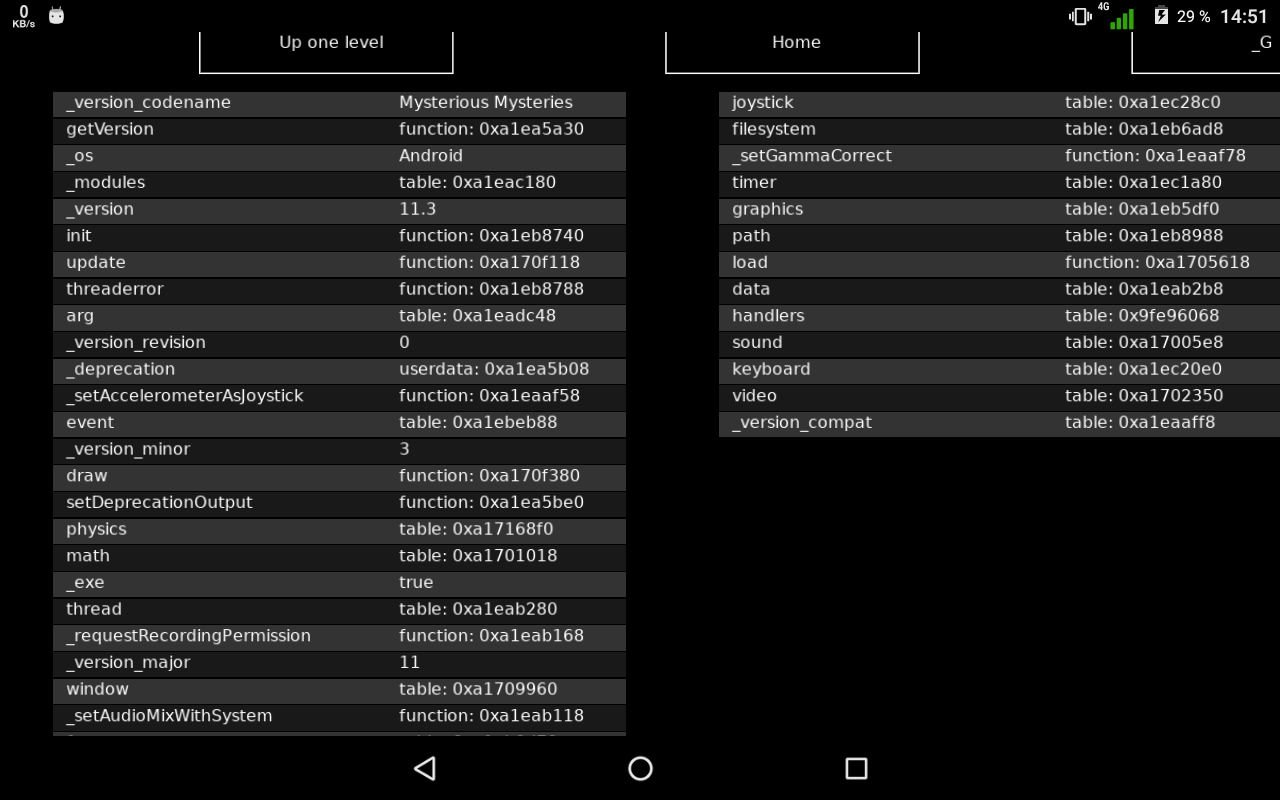1280x800 pixels.
Task: Tap the Android recent apps square icon
Action: click(x=856, y=768)
